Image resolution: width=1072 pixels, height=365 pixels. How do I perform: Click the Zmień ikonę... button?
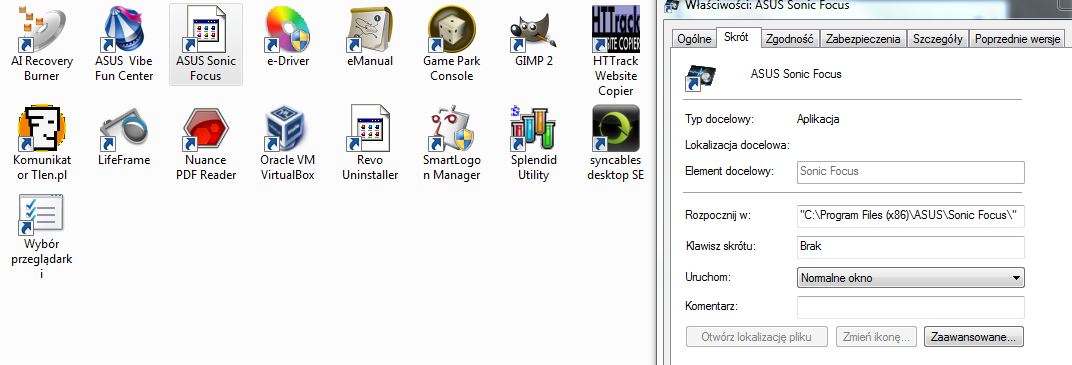(x=876, y=336)
